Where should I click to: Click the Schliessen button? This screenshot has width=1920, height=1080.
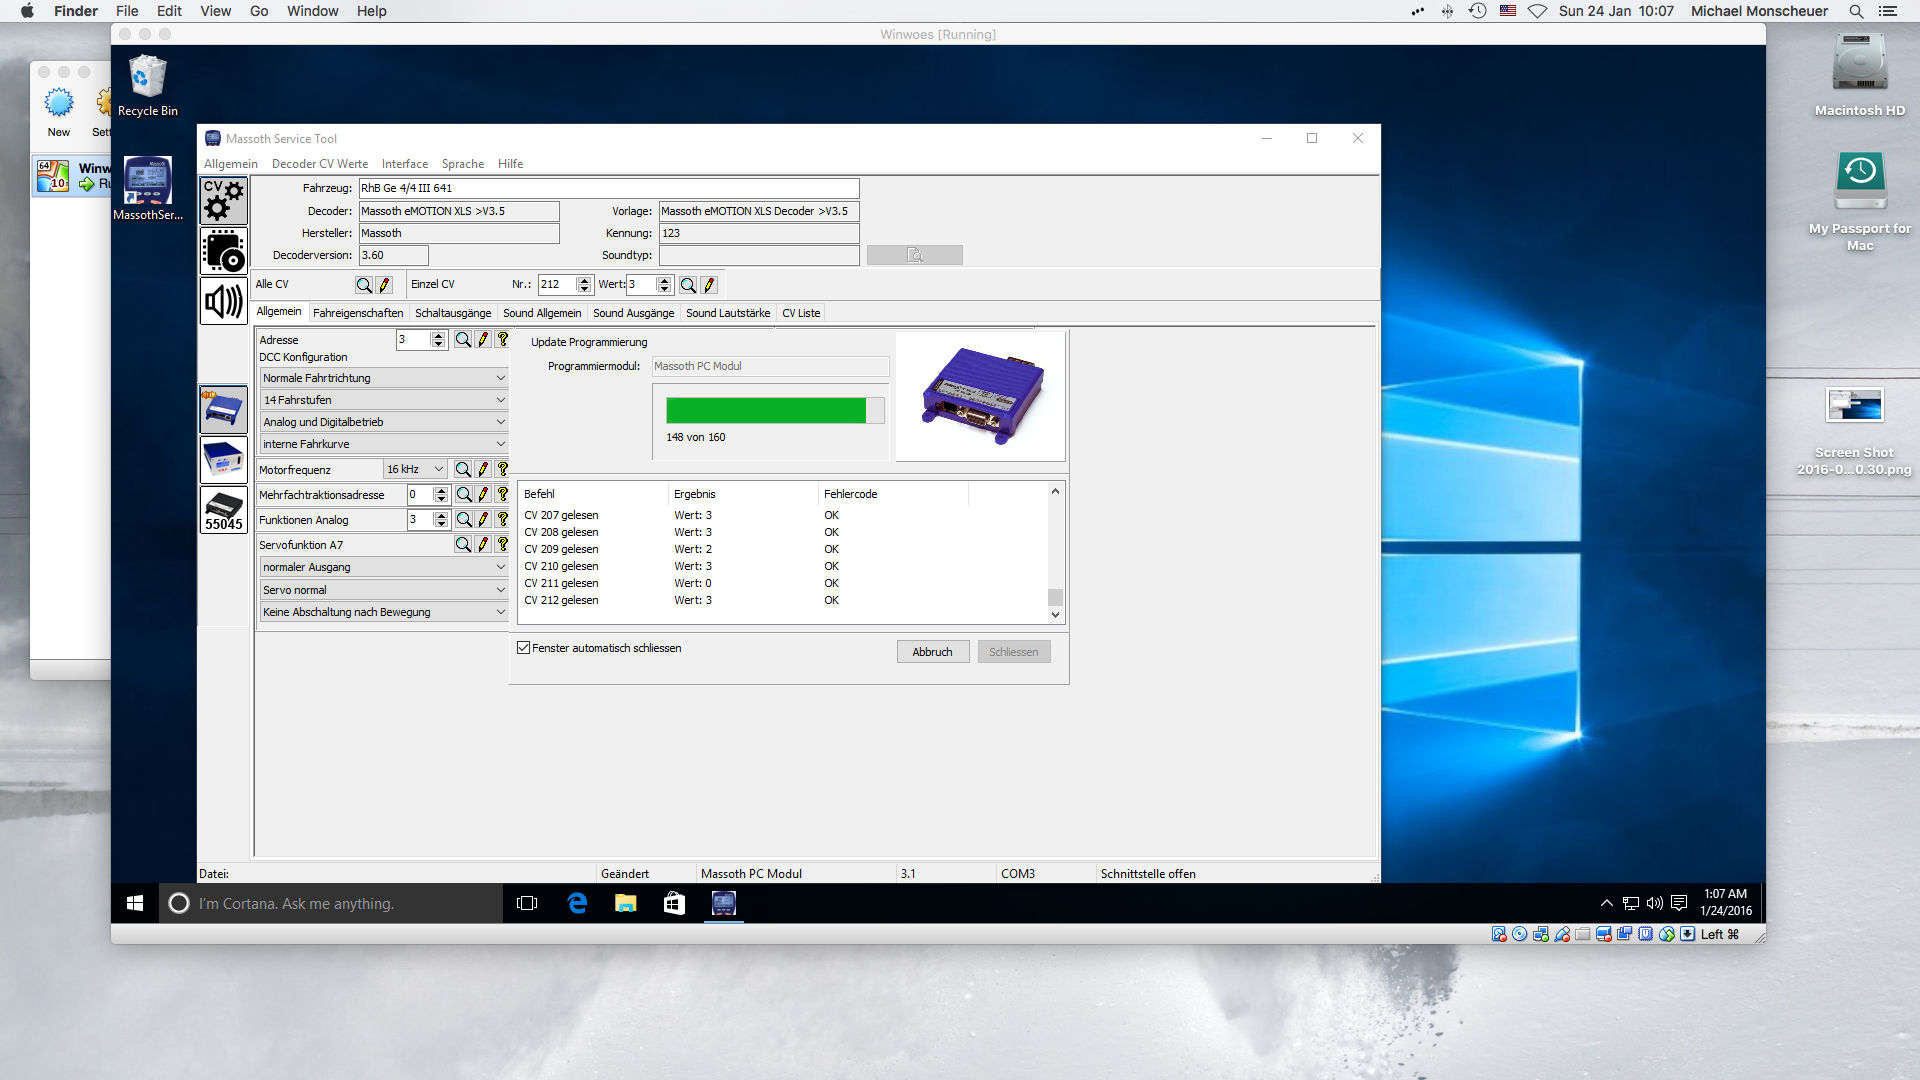click(x=1014, y=652)
